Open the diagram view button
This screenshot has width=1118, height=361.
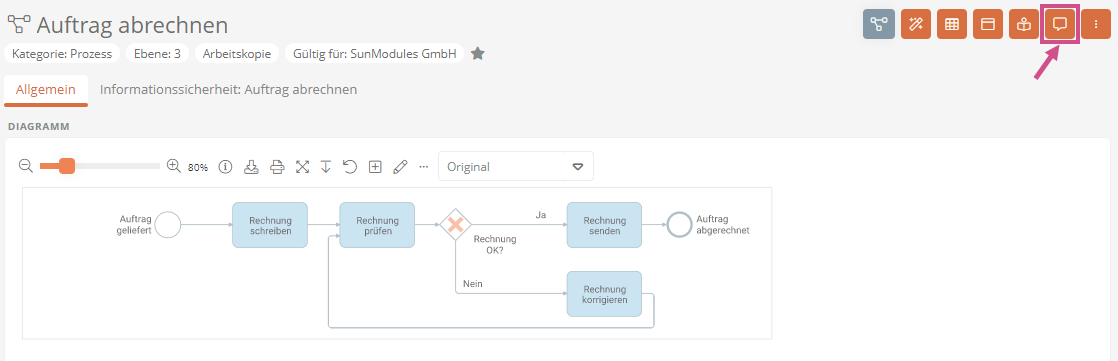pos(878,24)
